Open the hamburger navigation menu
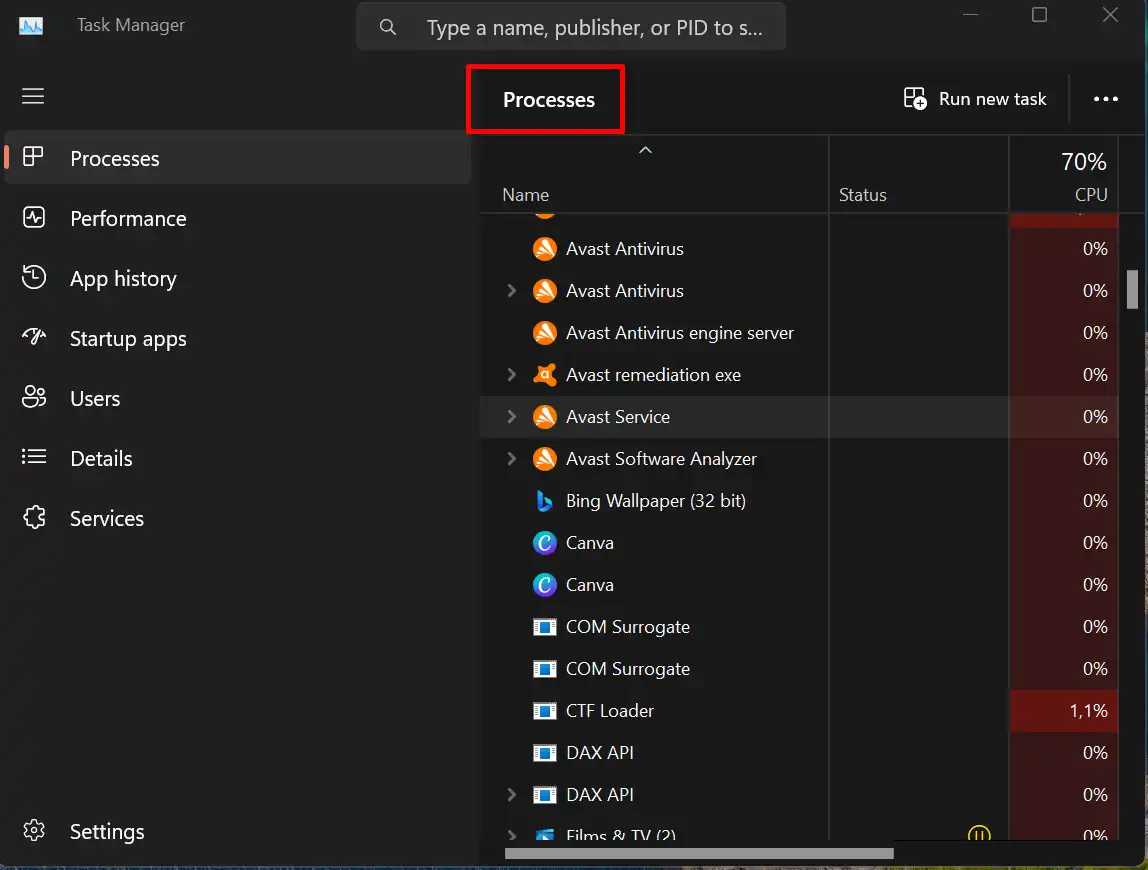Viewport: 1148px width, 870px height. click(x=33, y=96)
